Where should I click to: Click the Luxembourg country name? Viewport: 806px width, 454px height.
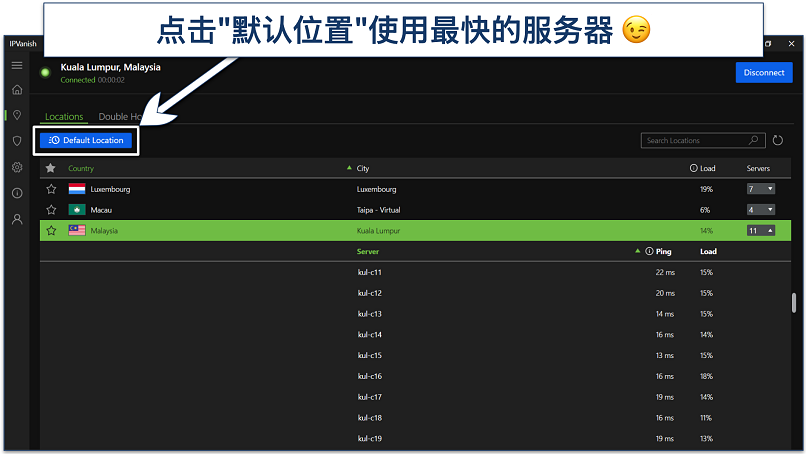pyautogui.click(x=110, y=189)
